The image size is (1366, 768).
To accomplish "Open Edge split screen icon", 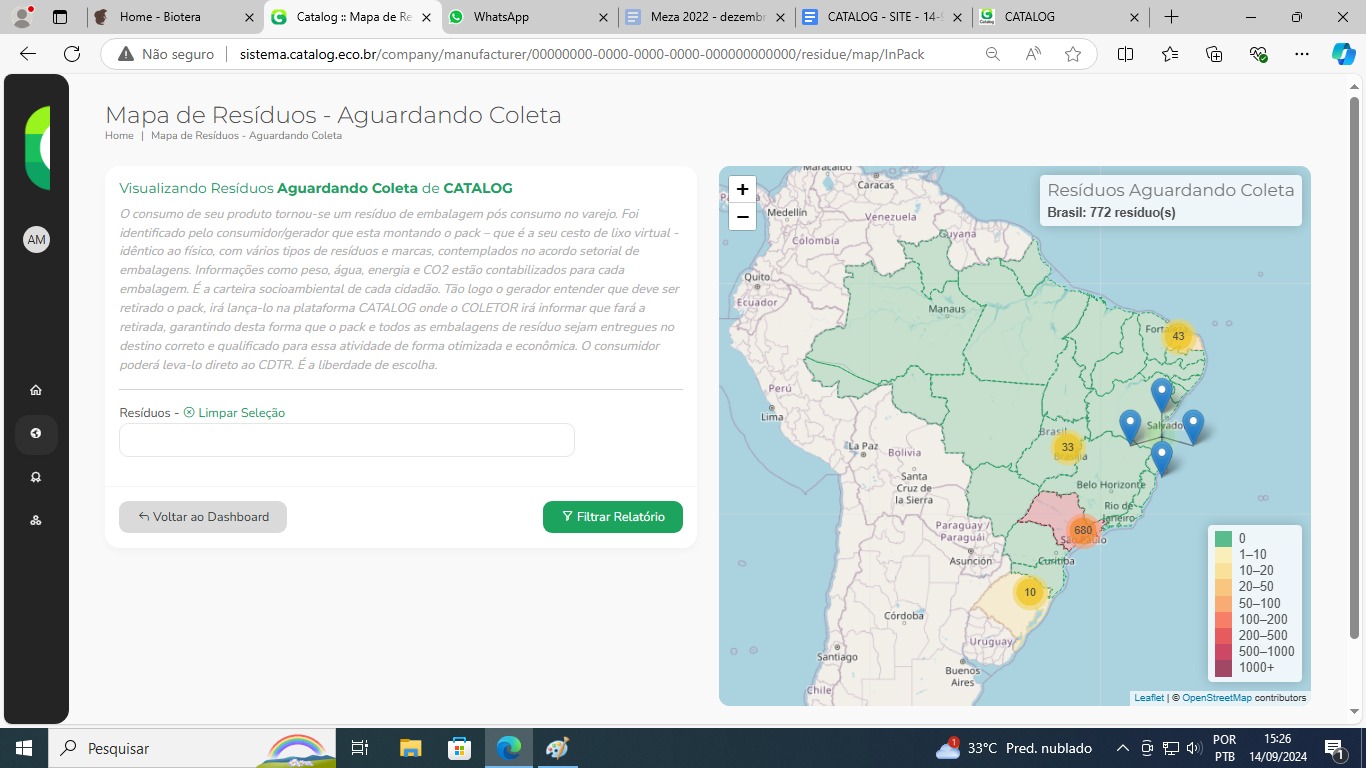I will [1125, 54].
